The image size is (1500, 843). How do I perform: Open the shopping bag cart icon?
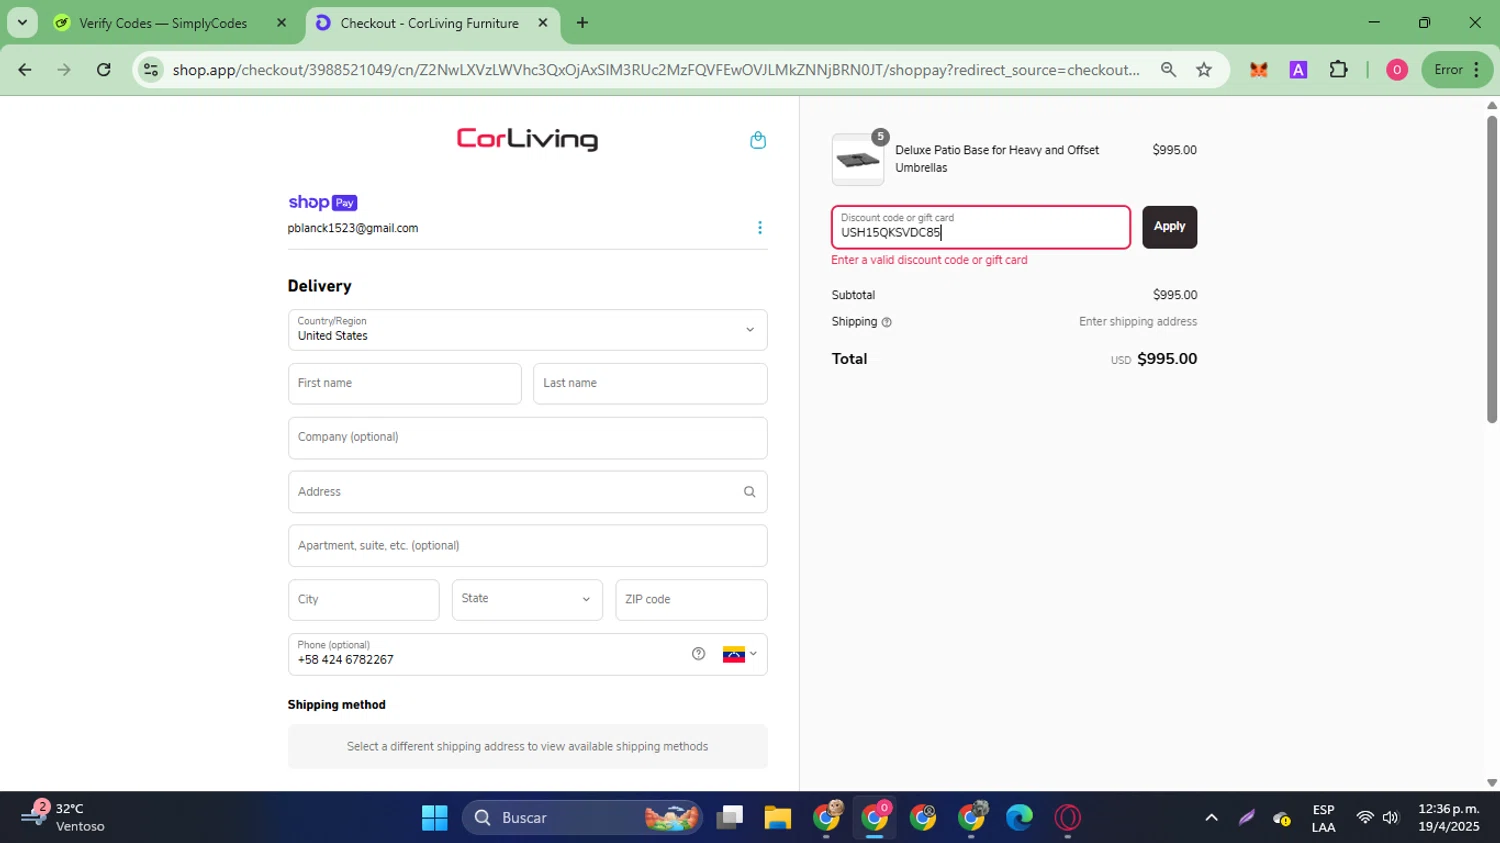(758, 140)
